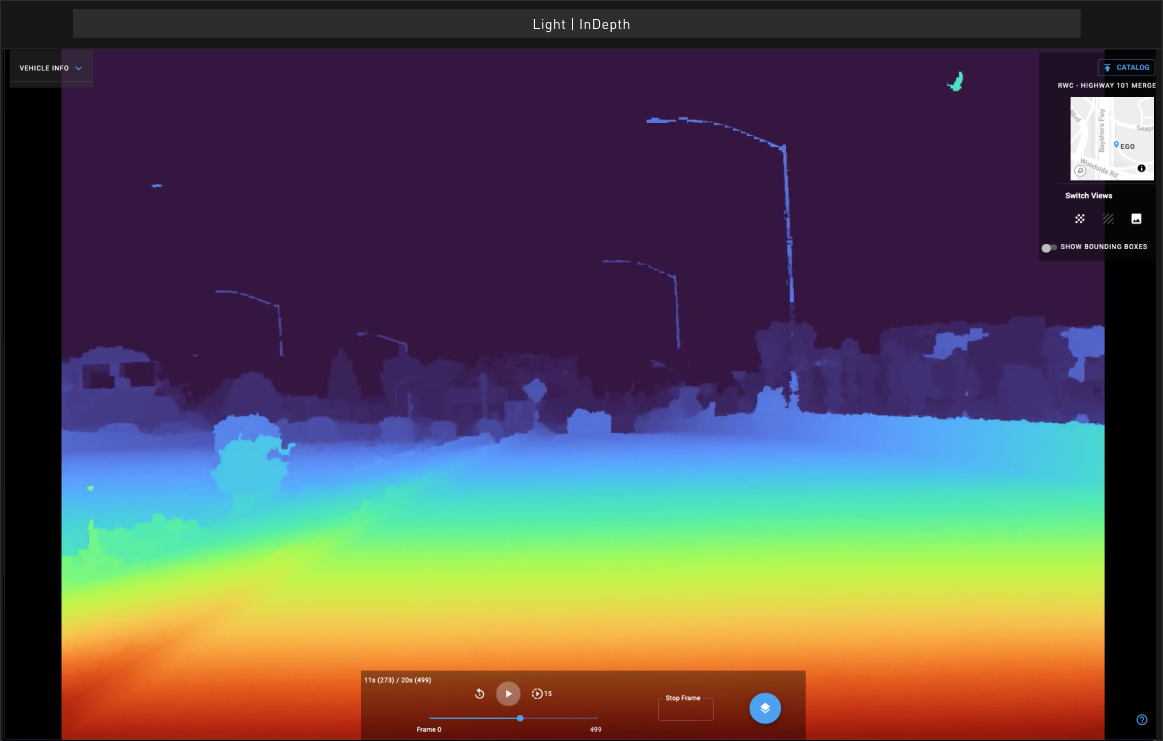This screenshot has width=1163, height=741.
Task: Enable the Show Bounding Boxes toggle
Action: click(1049, 246)
